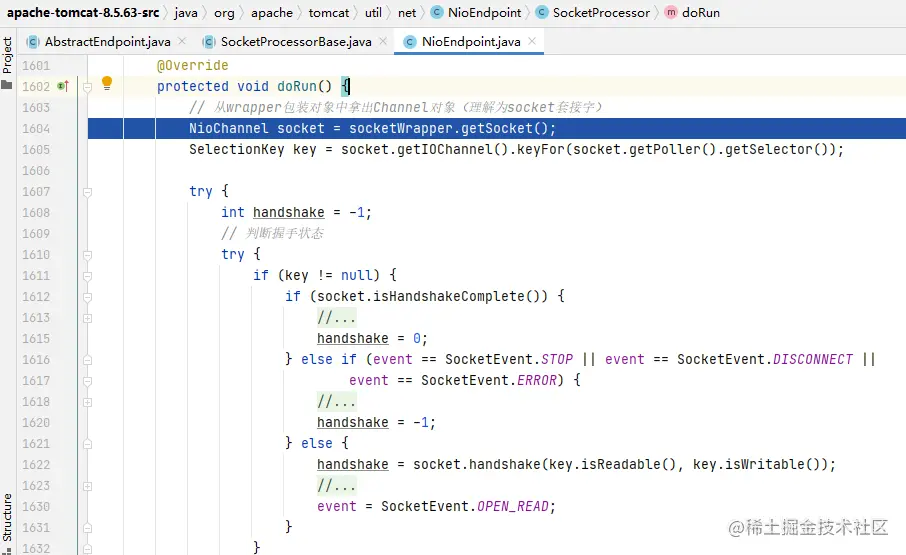Collapse the doRun method fold on line 1602
Viewport: 906px width, 555px height.
87,87
